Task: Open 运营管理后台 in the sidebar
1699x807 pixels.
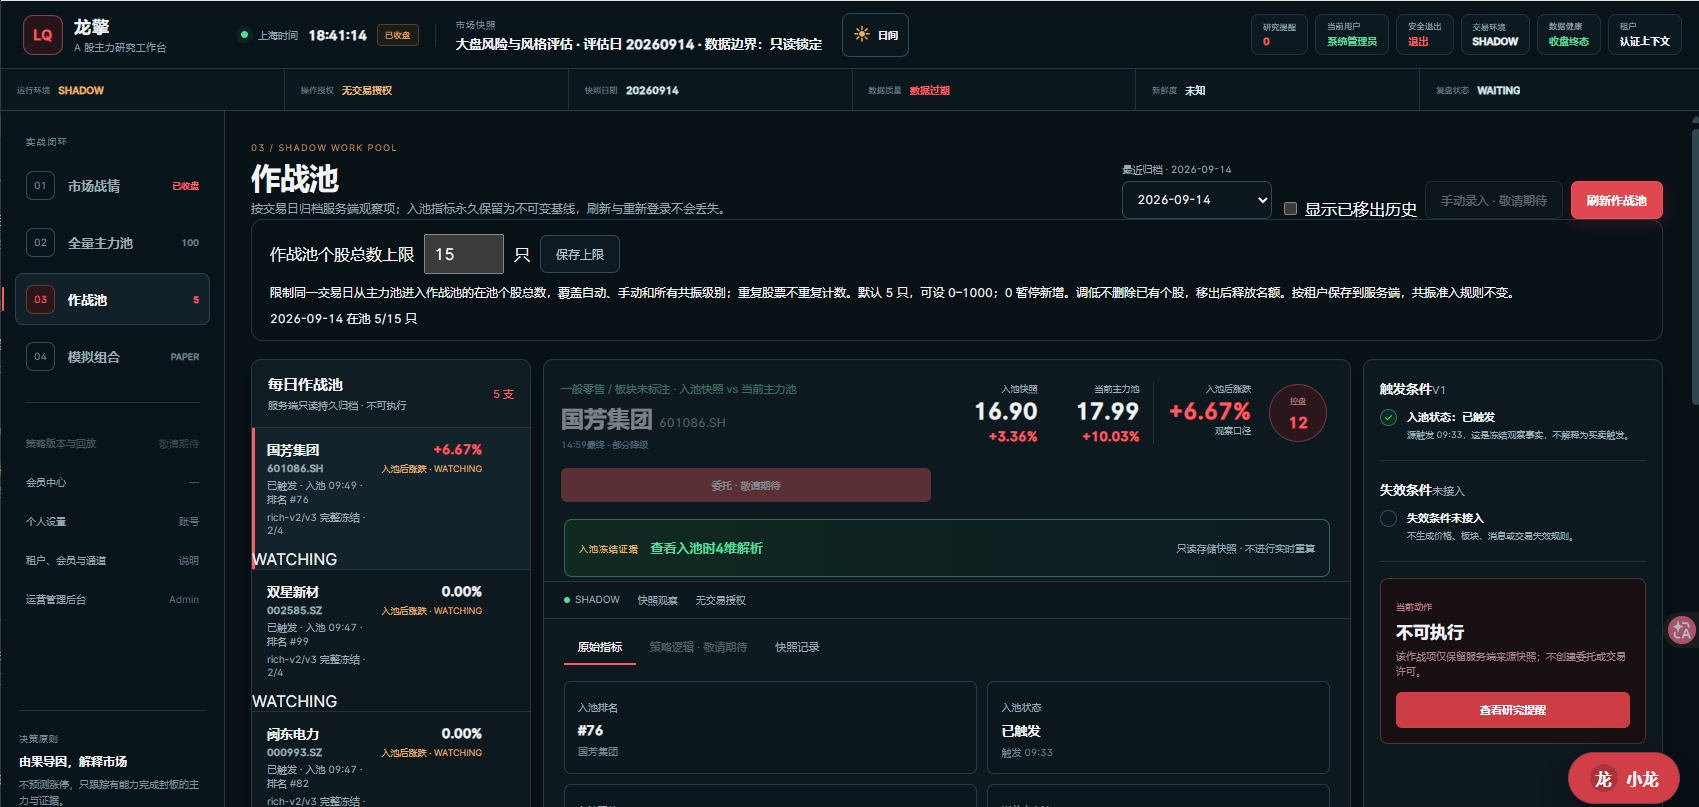Action: click(112, 600)
